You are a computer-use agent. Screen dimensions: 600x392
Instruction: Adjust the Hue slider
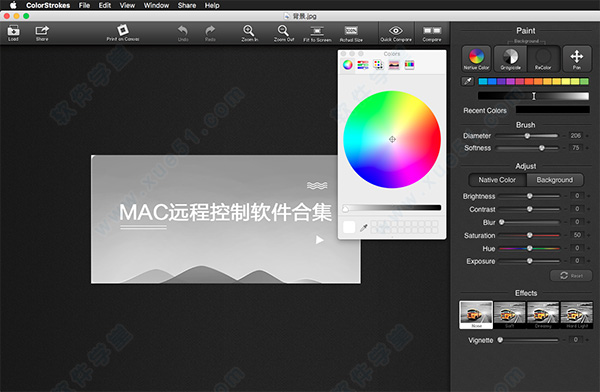coord(529,248)
